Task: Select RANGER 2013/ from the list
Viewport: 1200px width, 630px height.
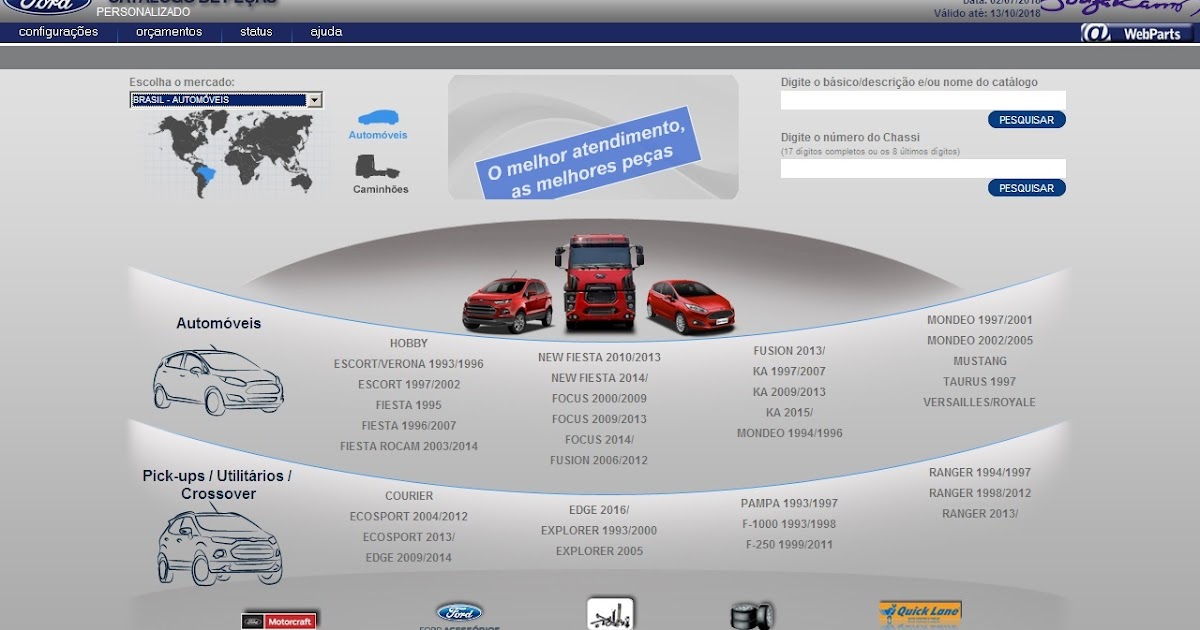Action: [981, 515]
